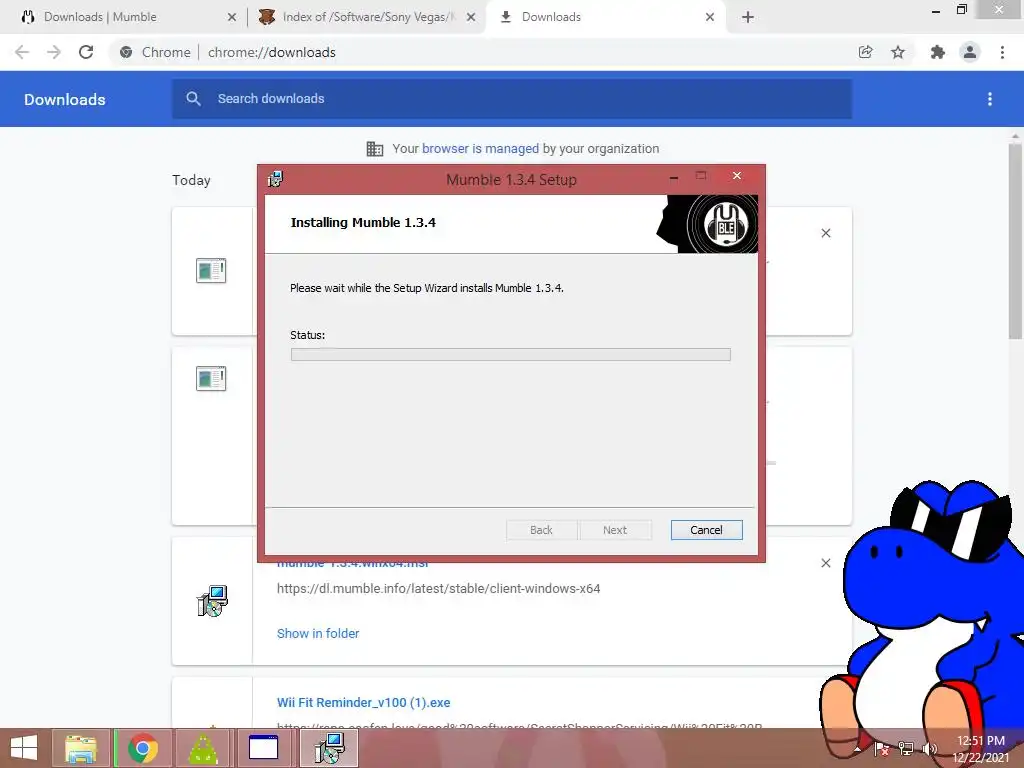
Task: Switch to the Index of /Software/Sony Vegas tab
Action: tap(368, 17)
